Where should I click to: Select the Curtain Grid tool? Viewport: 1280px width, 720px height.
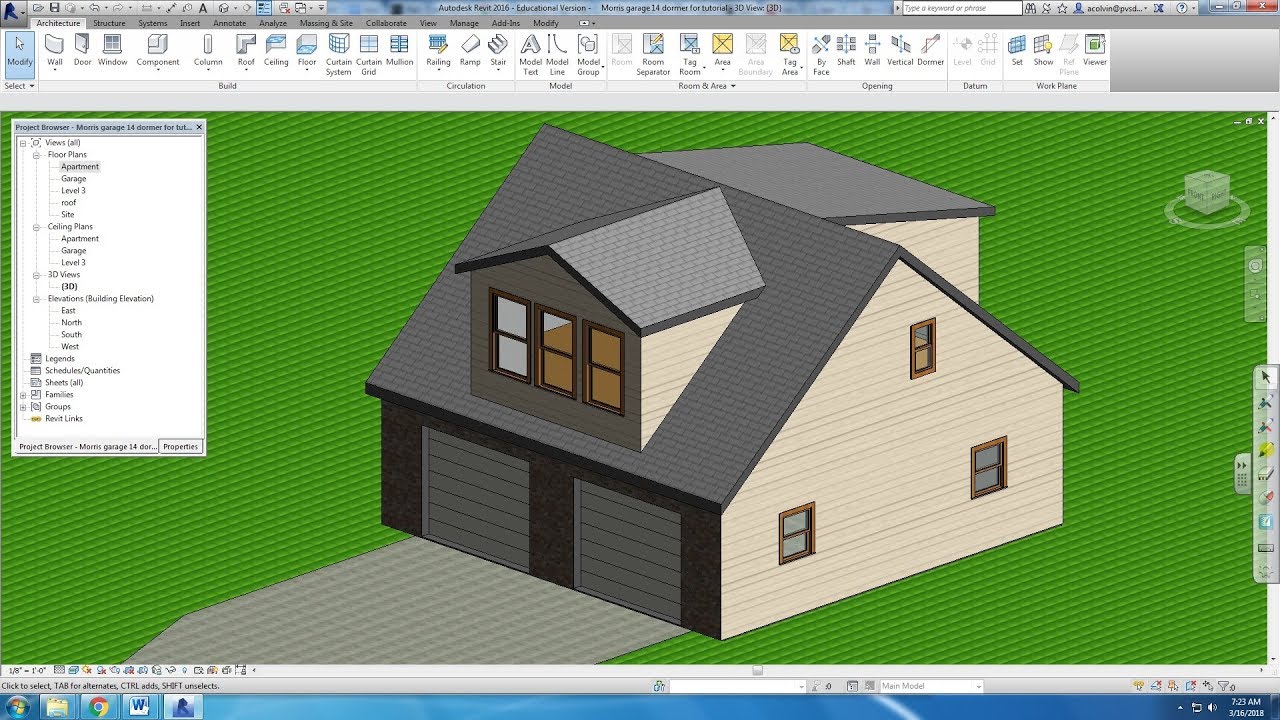(369, 55)
